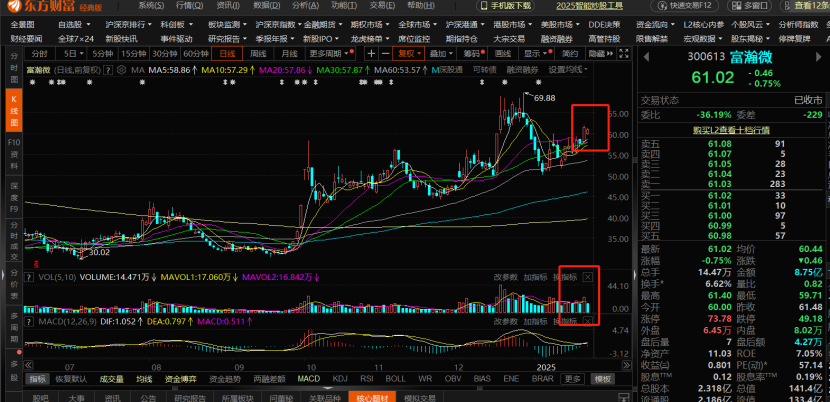
Task: Expand the 更多周期 dropdown
Action: (331, 53)
